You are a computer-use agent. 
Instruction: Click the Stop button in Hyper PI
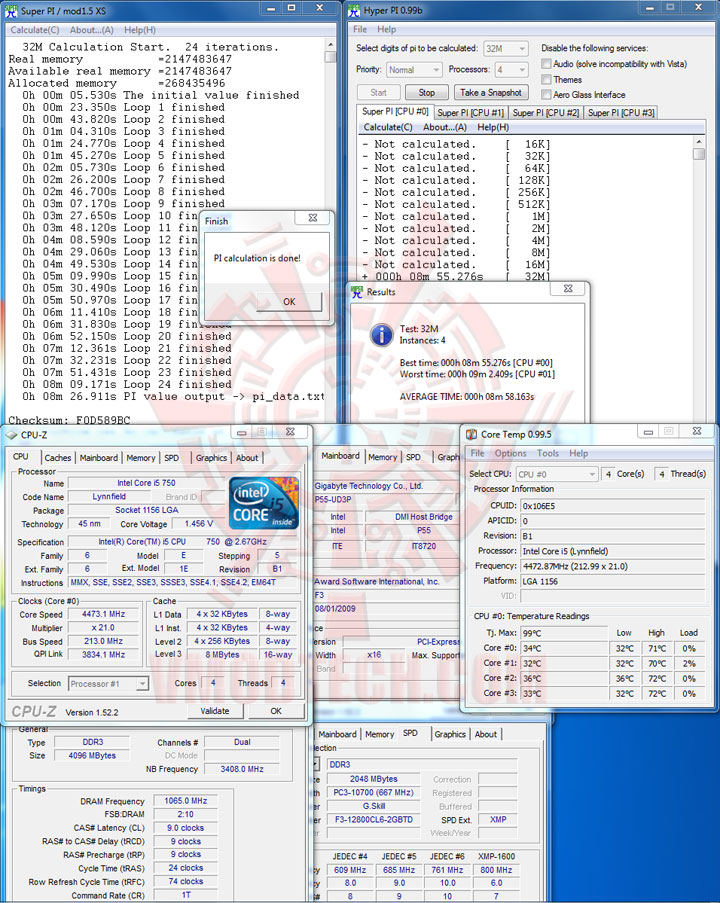pyautogui.click(x=426, y=92)
